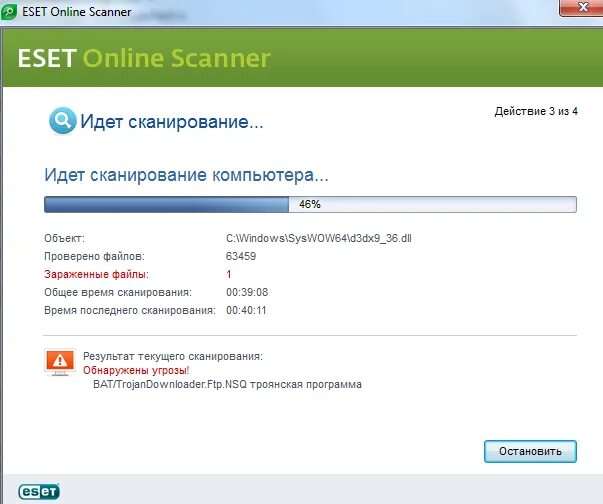The image size is (603, 504).
Task: Select the scanned path C:\Windows\SysWOW64\d3dx9_36.dll
Action: pos(319,238)
